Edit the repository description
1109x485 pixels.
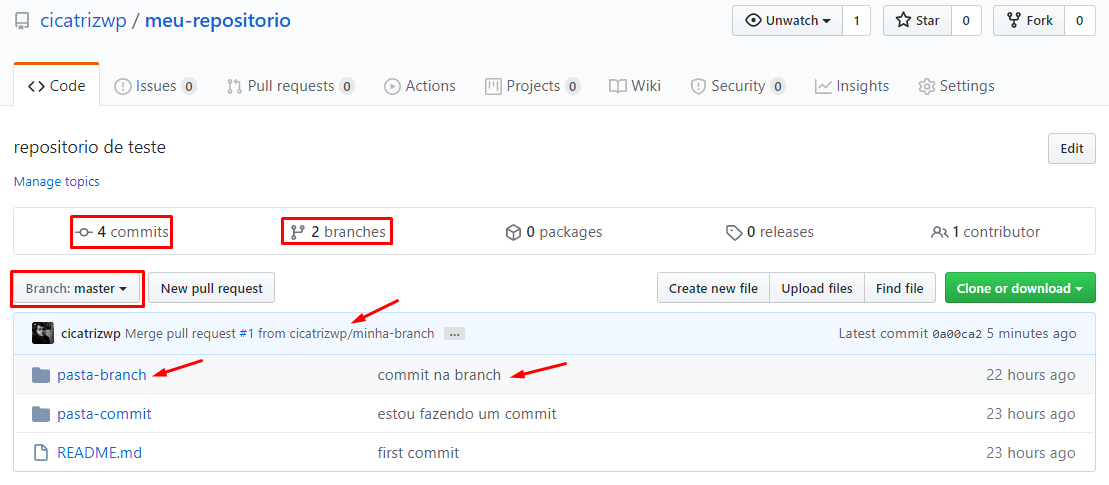click(x=1072, y=148)
